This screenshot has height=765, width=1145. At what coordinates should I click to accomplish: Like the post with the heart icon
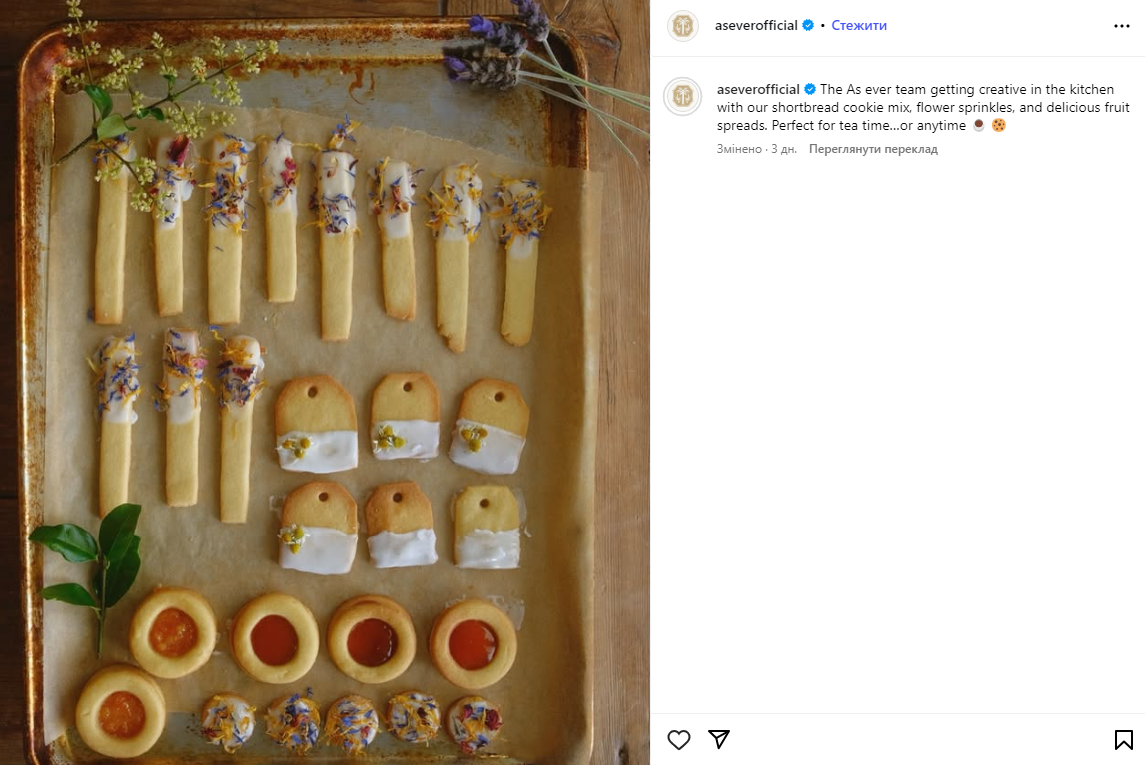coord(679,739)
